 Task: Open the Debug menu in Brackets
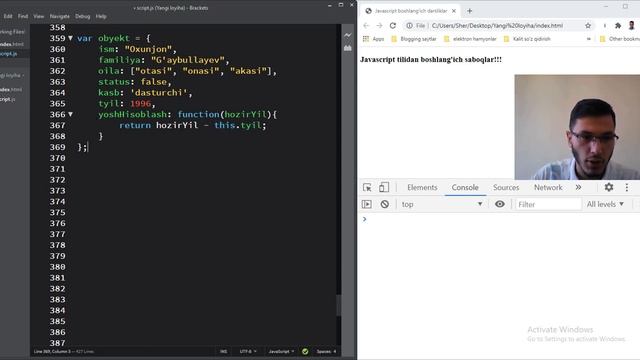point(82,16)
